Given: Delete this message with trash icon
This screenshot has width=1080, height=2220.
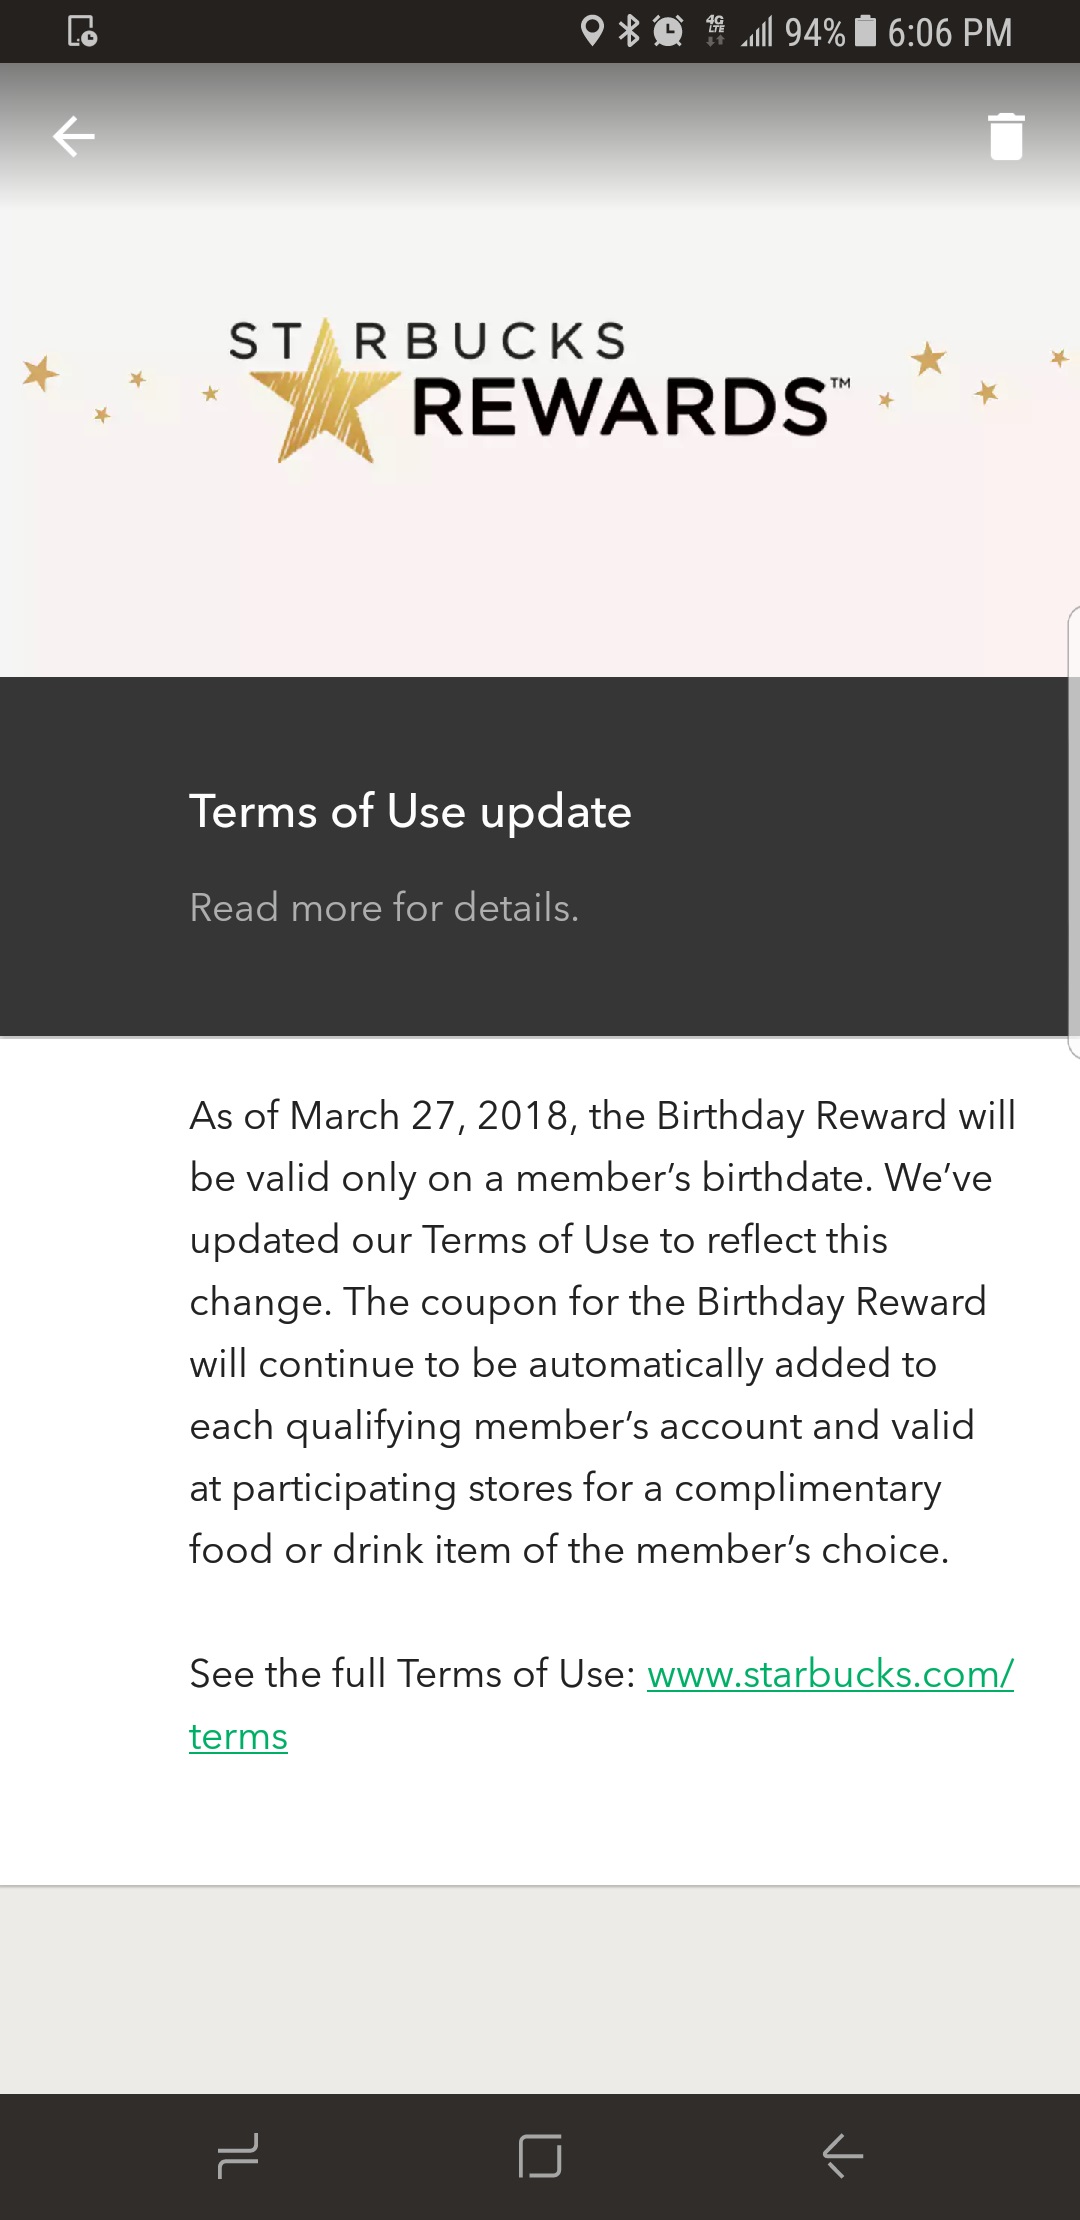Looking at the screenshot, I should pyautogui.click(x=1006, y=136).
